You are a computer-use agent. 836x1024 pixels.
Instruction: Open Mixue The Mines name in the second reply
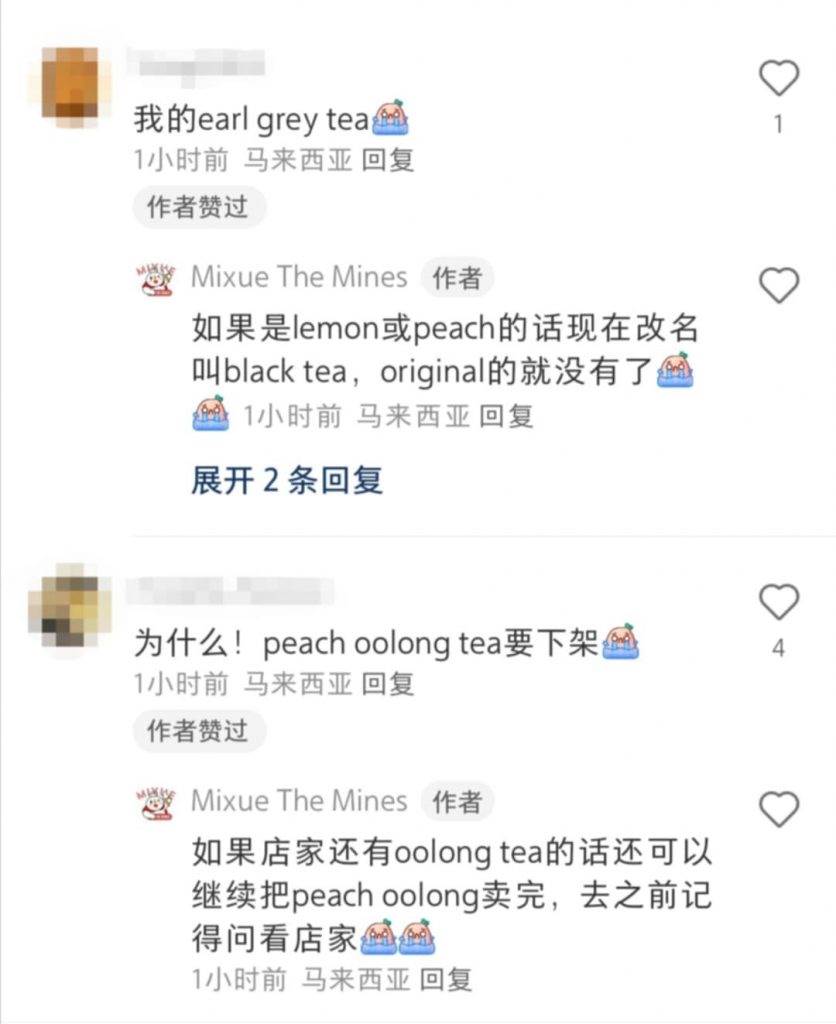[x=299, y=801]
